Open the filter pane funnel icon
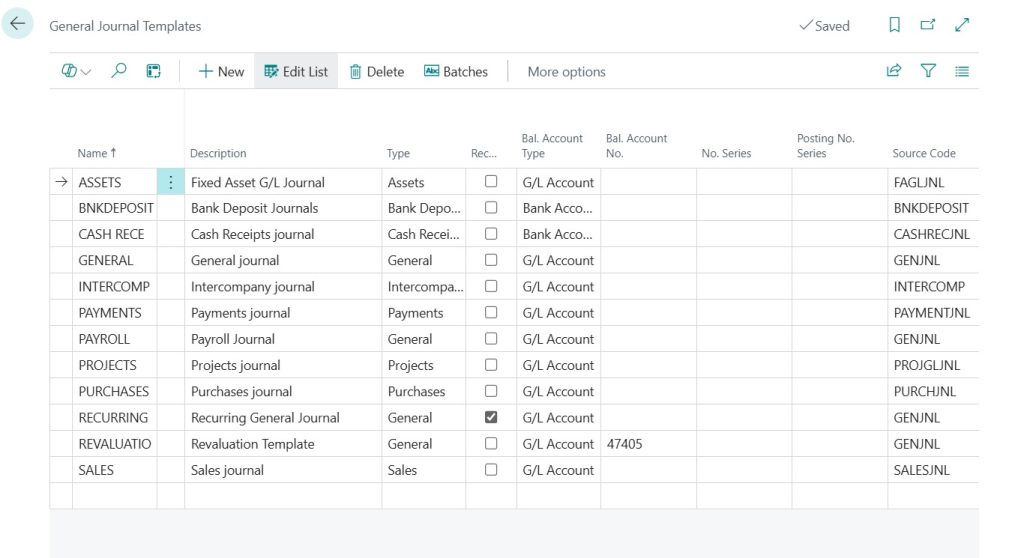This screenshot has width=1024, height=558. (928, 71)
